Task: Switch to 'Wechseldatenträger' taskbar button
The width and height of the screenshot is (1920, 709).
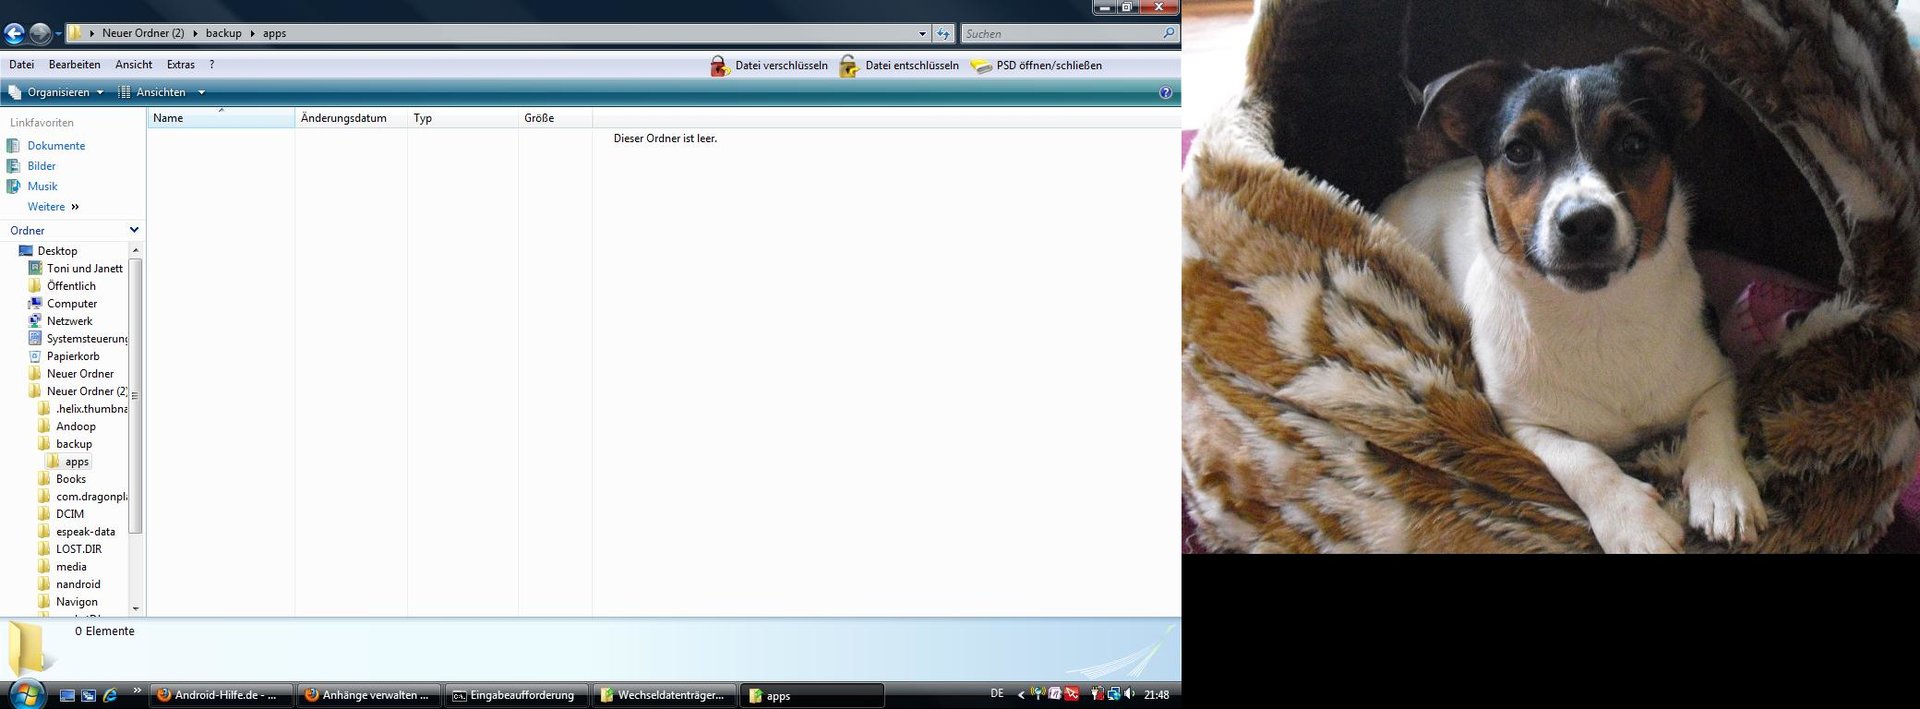Action: [664, 695]
